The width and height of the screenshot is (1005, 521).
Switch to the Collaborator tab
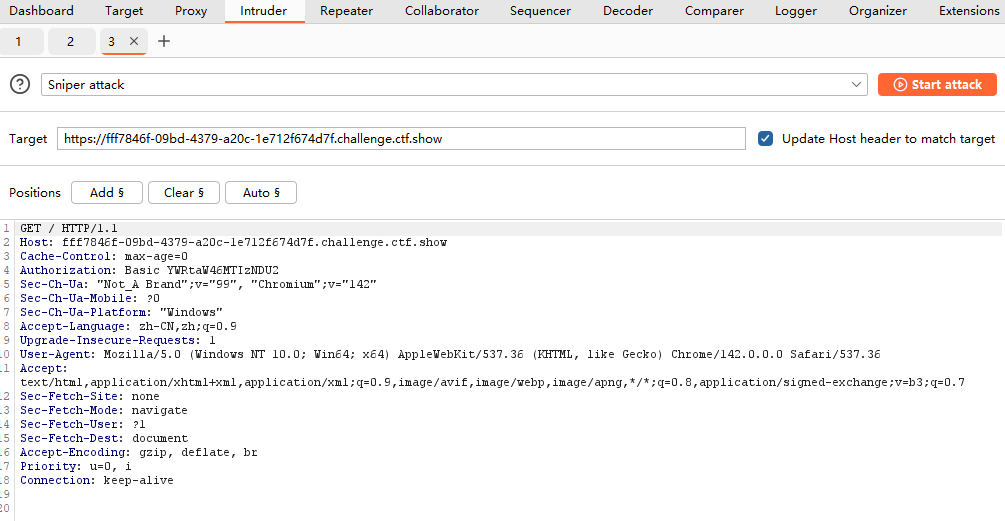tap(441, 11)
